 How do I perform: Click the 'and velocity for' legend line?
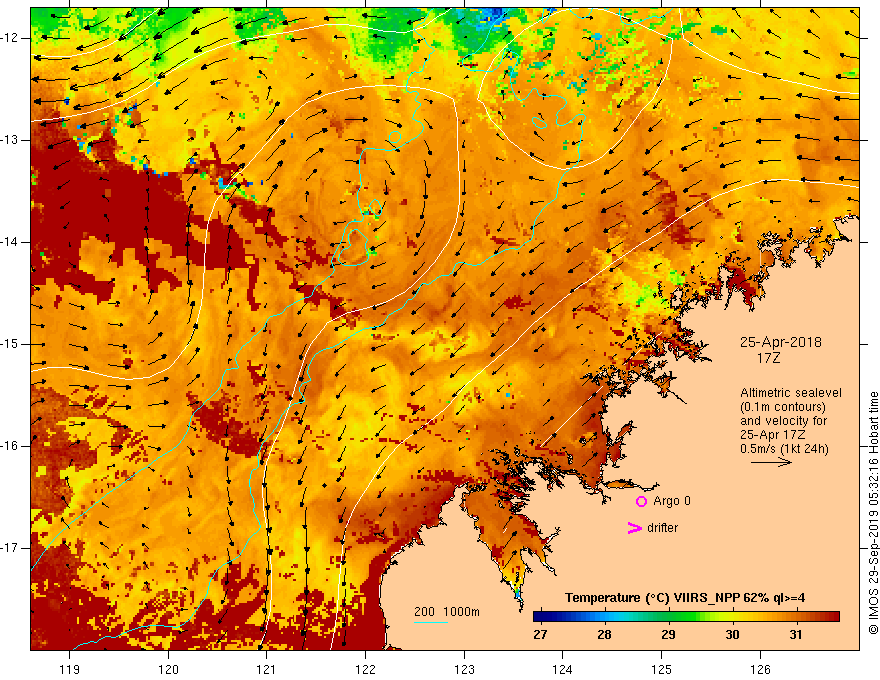(783, 421)
